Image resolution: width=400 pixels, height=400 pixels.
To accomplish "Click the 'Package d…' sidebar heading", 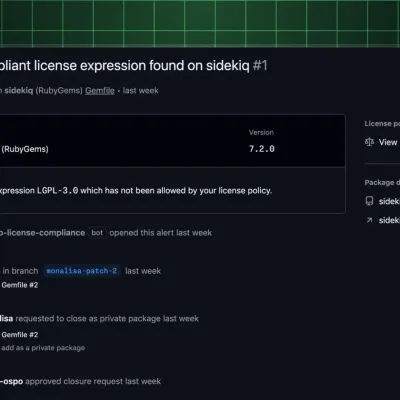I will [x=382, y=183].
